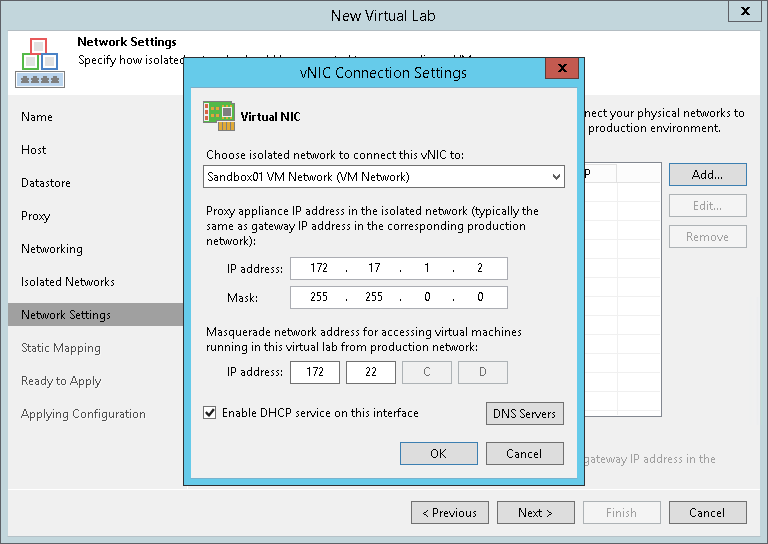Screen dimensions: 768x544
Task: Close the New Virtual Lab window
Action: click(746, 13)
